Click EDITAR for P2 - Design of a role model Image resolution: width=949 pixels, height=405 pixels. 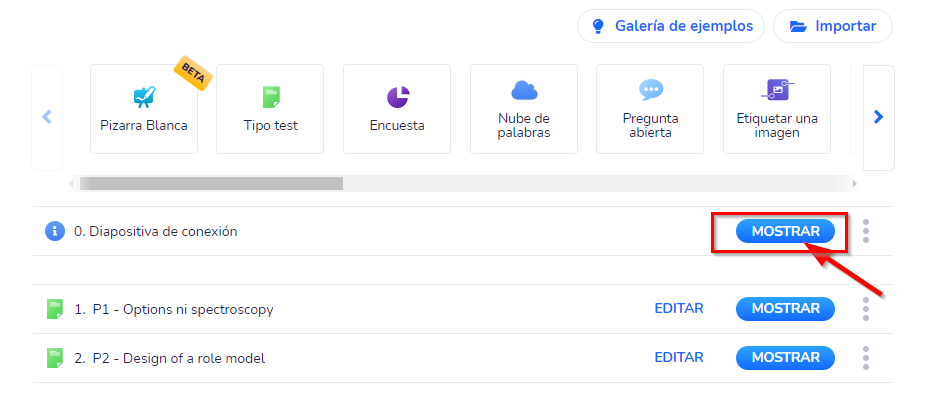pyautogui.click(x=679, y=358)
